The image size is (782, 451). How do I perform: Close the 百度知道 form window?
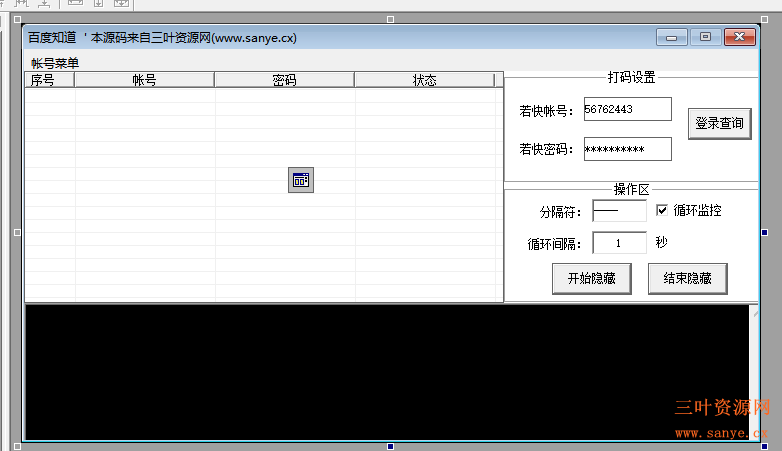point(740,37)
